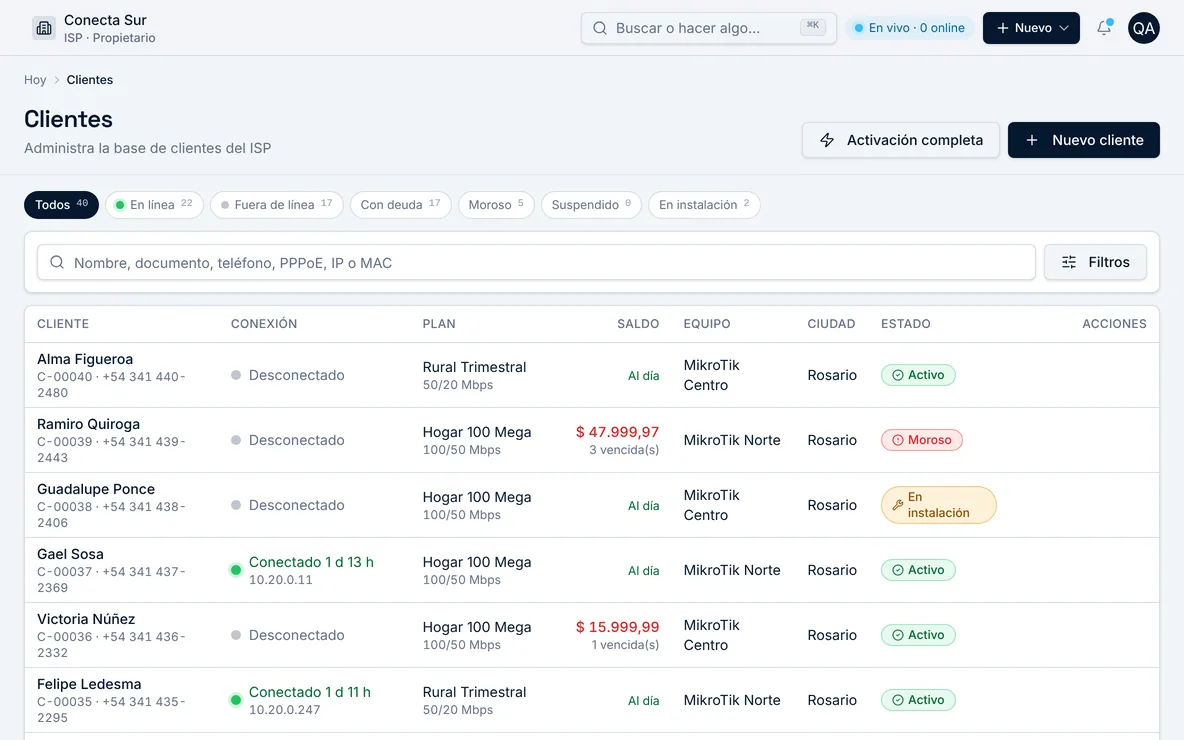This screenshot has width=1184, height=740.
Task: Click the check icon on Alma Figueroa's Activo badge
Action: pos(898,375)
